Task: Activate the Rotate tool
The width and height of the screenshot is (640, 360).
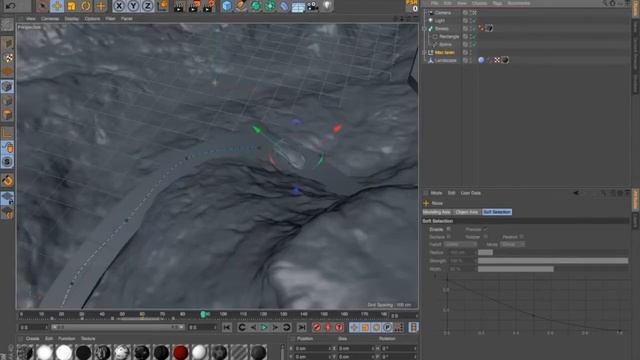Action: 86,6
